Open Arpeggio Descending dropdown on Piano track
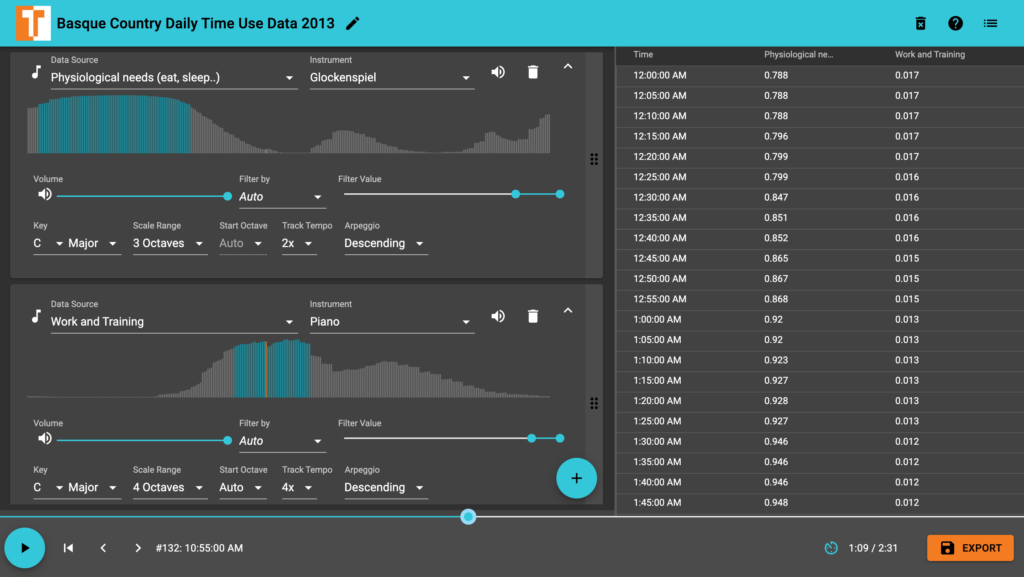Image resolution: width=1024 pixels, height=577 pixels. [x=385, y=488]
